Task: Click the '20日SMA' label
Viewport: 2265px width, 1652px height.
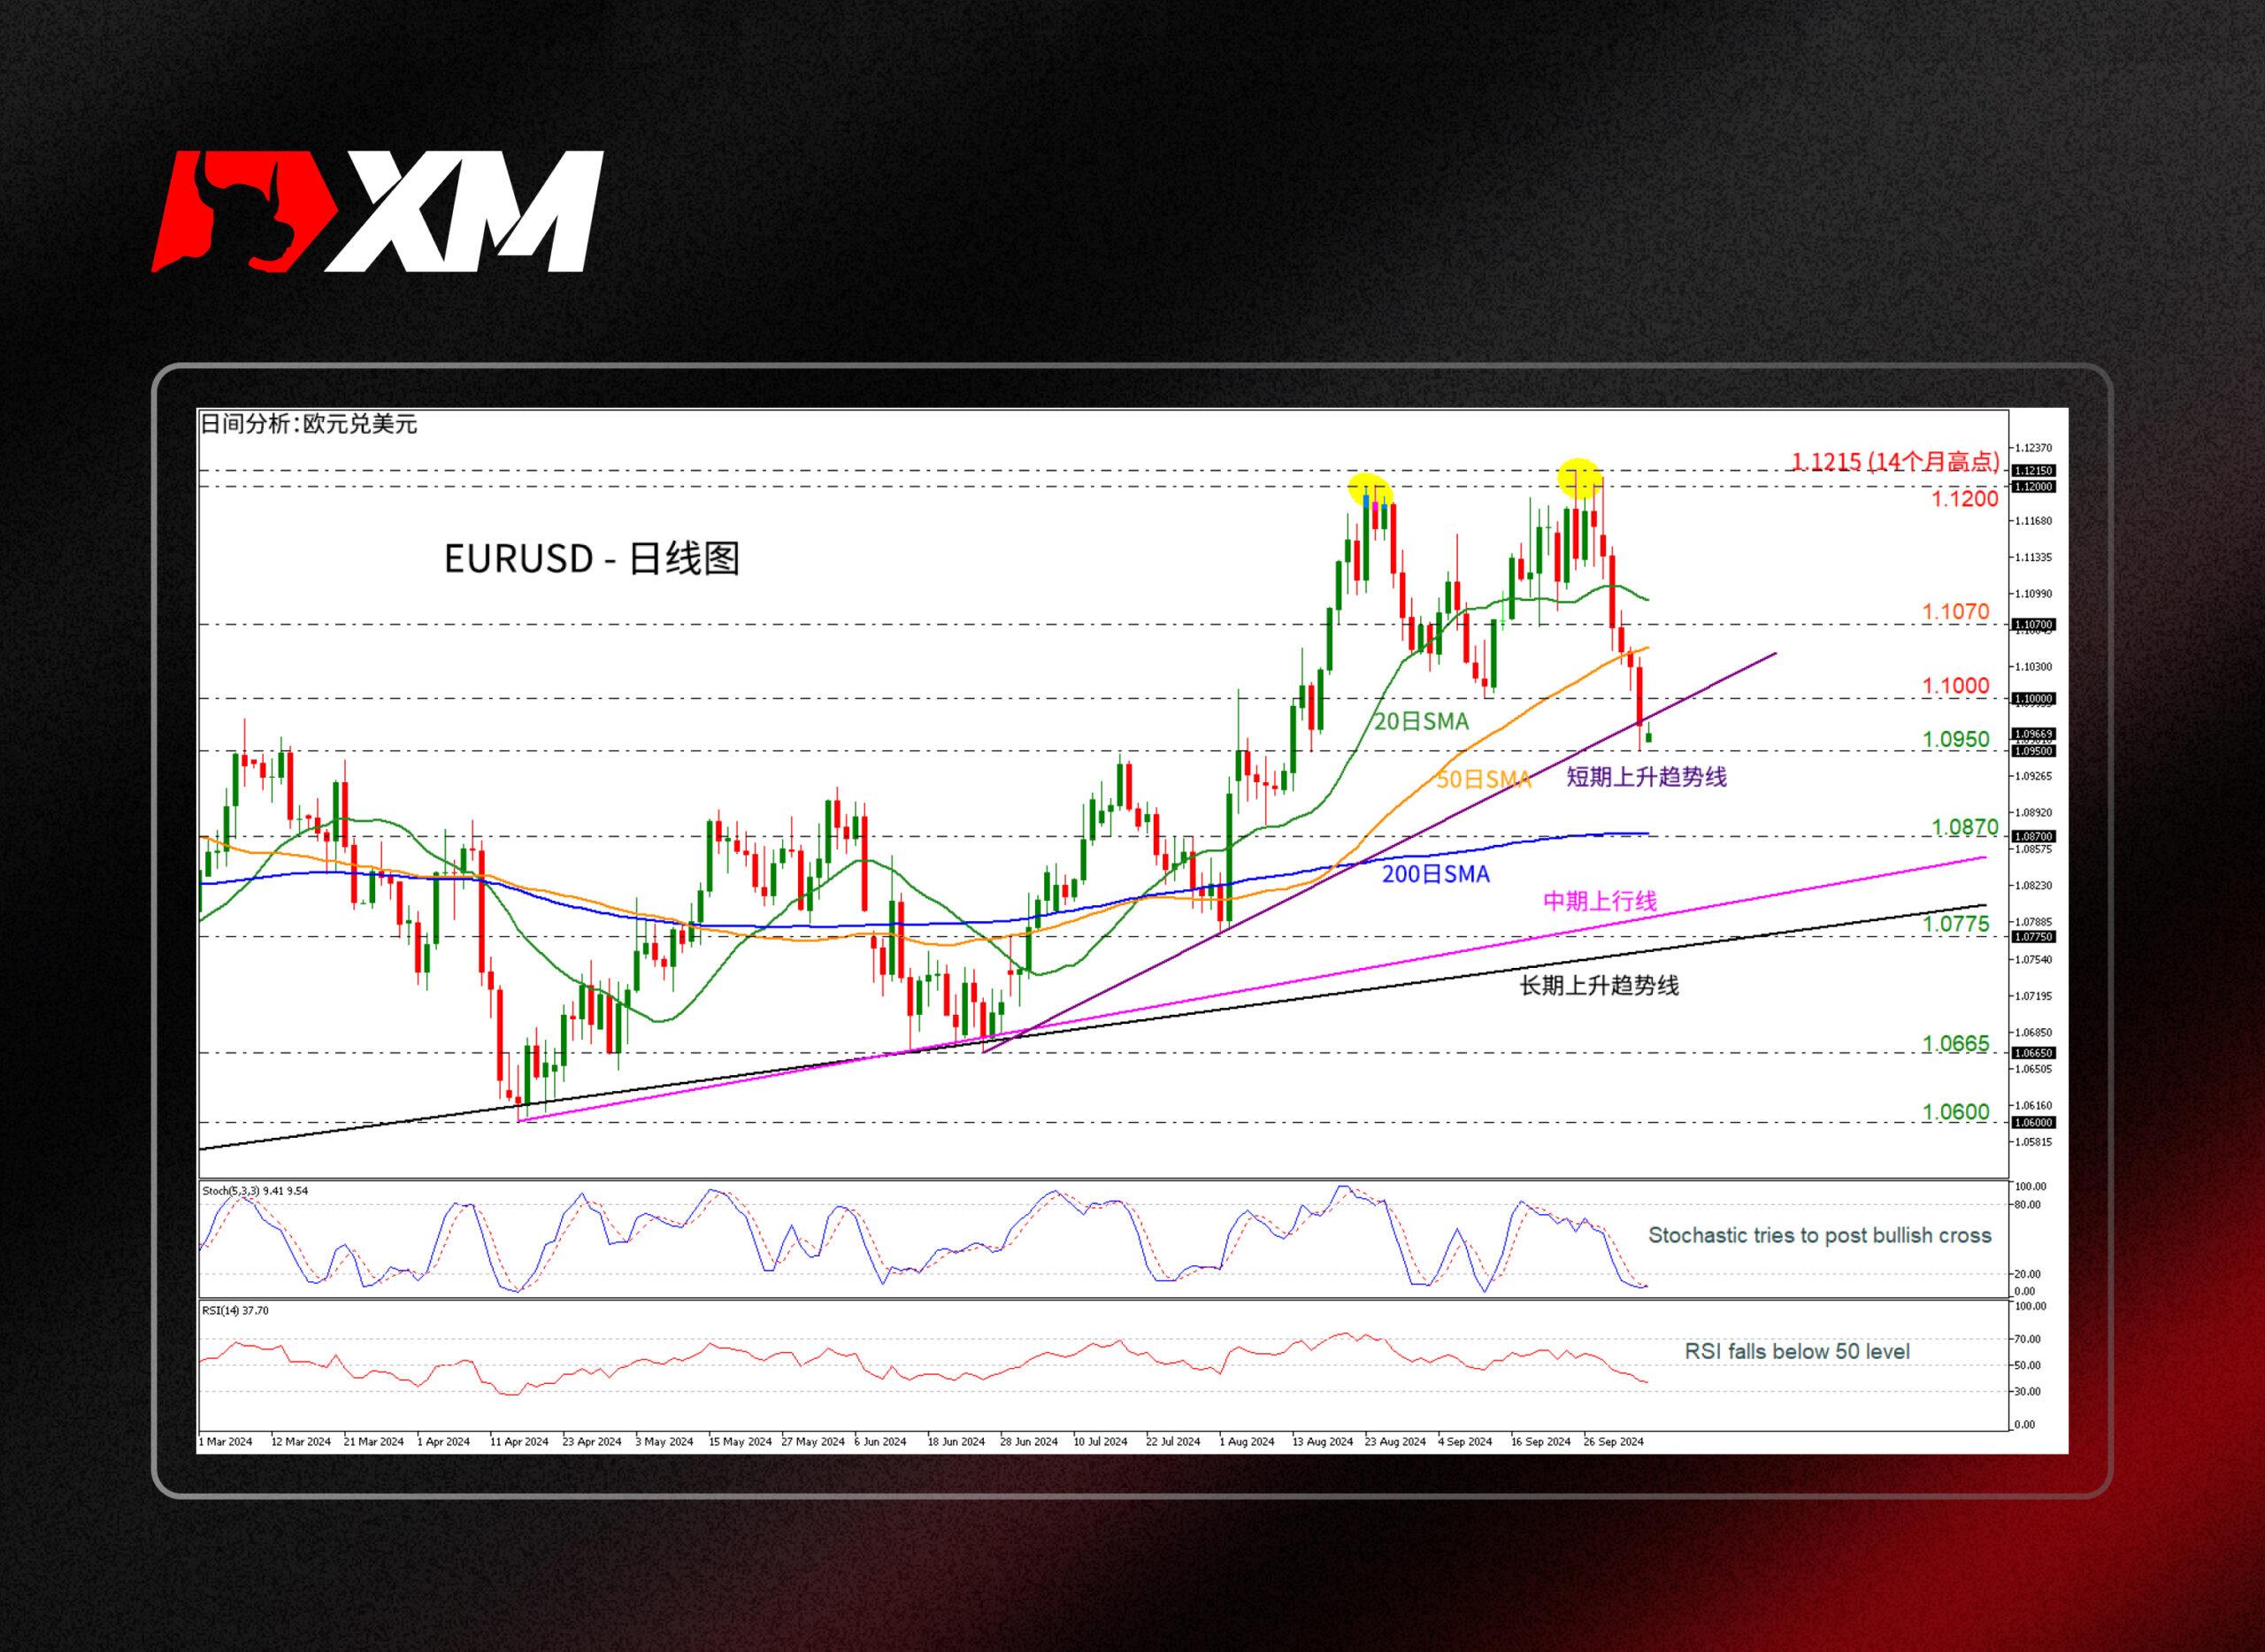Action: coord(1421,721)
